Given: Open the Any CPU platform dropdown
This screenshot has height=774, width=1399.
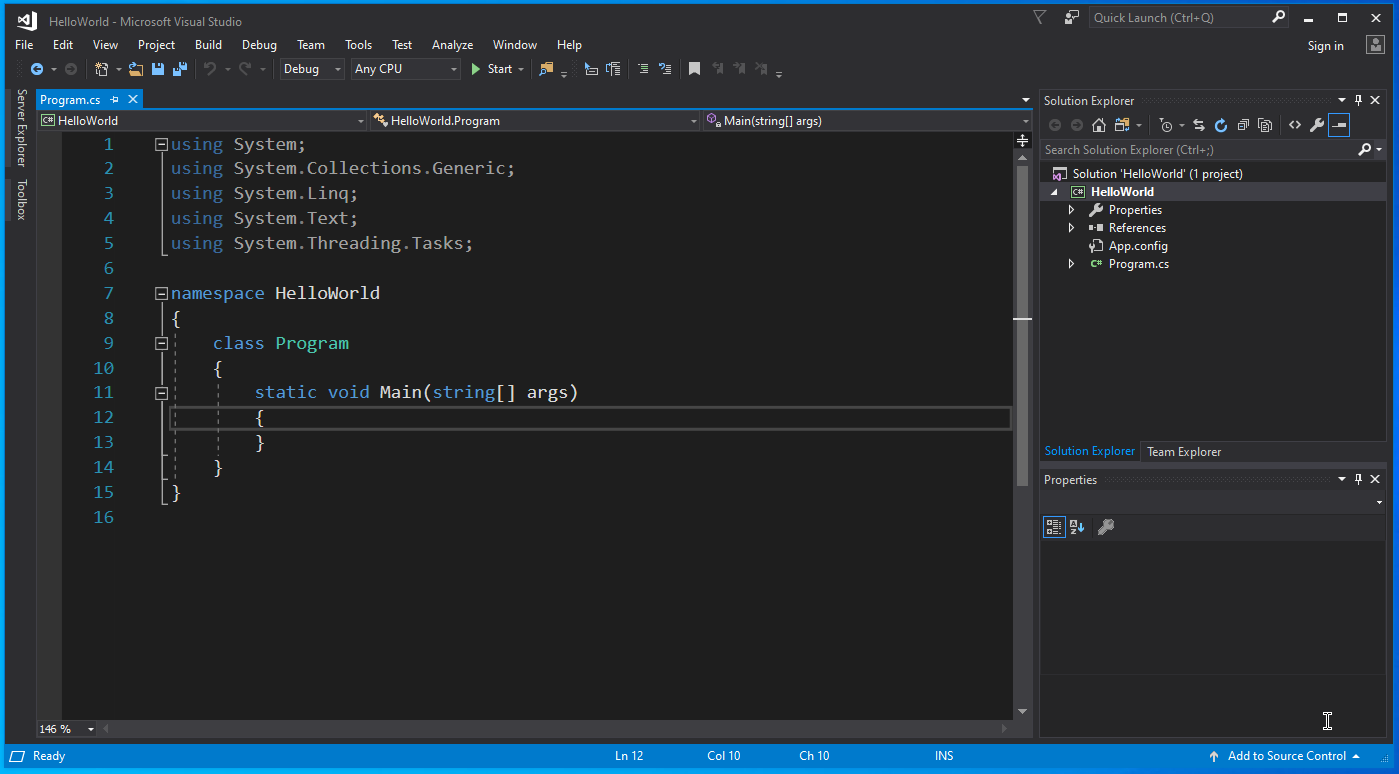Looking at the screenshot, I should pos(453,68).
